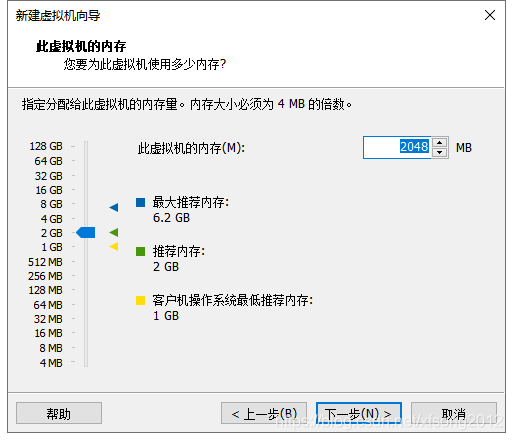Click the 您要为此虚拟机使用多少内存 subtitle
513x440 pixels.
click(x=145, y=64)
